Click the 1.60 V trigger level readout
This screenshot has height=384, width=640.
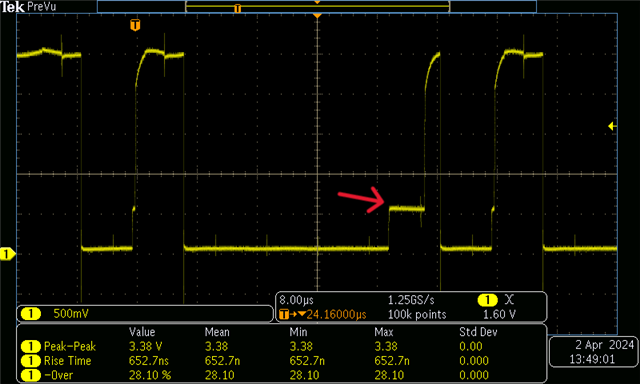tap(499, 315)
